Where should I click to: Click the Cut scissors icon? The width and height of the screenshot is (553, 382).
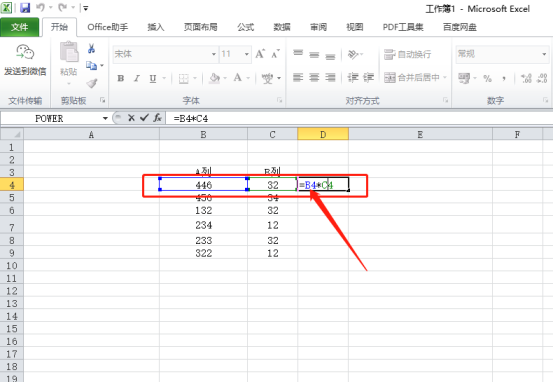pyautogui.click(x=92, y=48)
